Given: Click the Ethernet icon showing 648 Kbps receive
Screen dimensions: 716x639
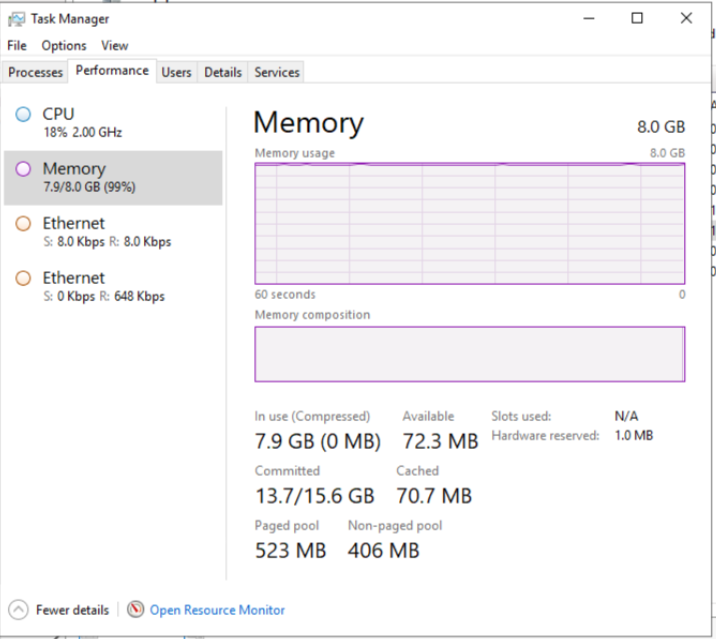Looking at the screenshot, I should tap(23, 278).
